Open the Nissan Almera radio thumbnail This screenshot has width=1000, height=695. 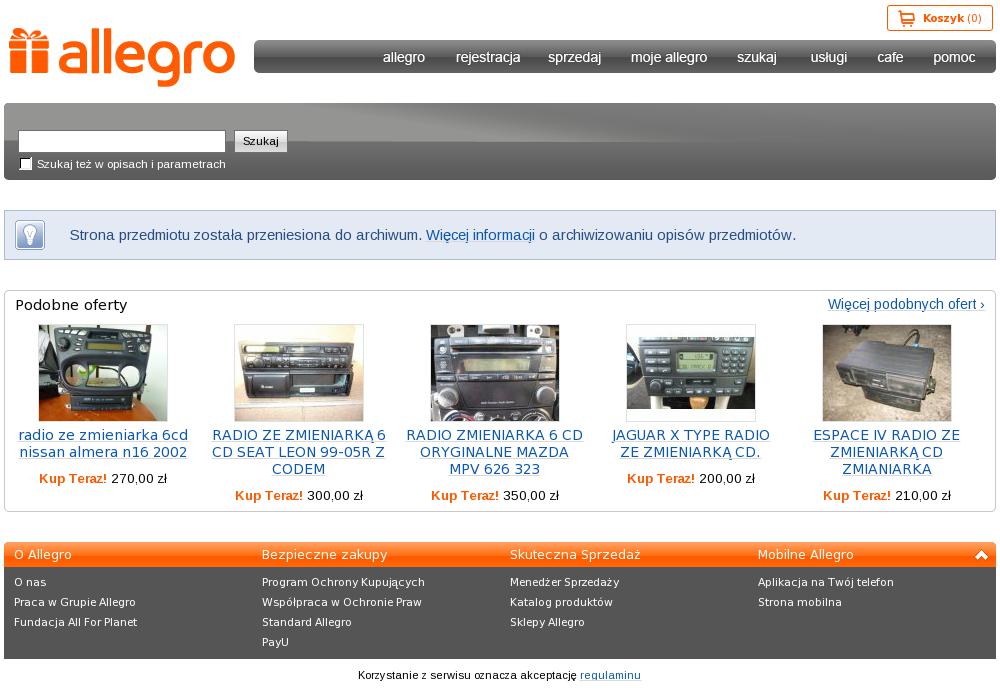coord(103,372)
